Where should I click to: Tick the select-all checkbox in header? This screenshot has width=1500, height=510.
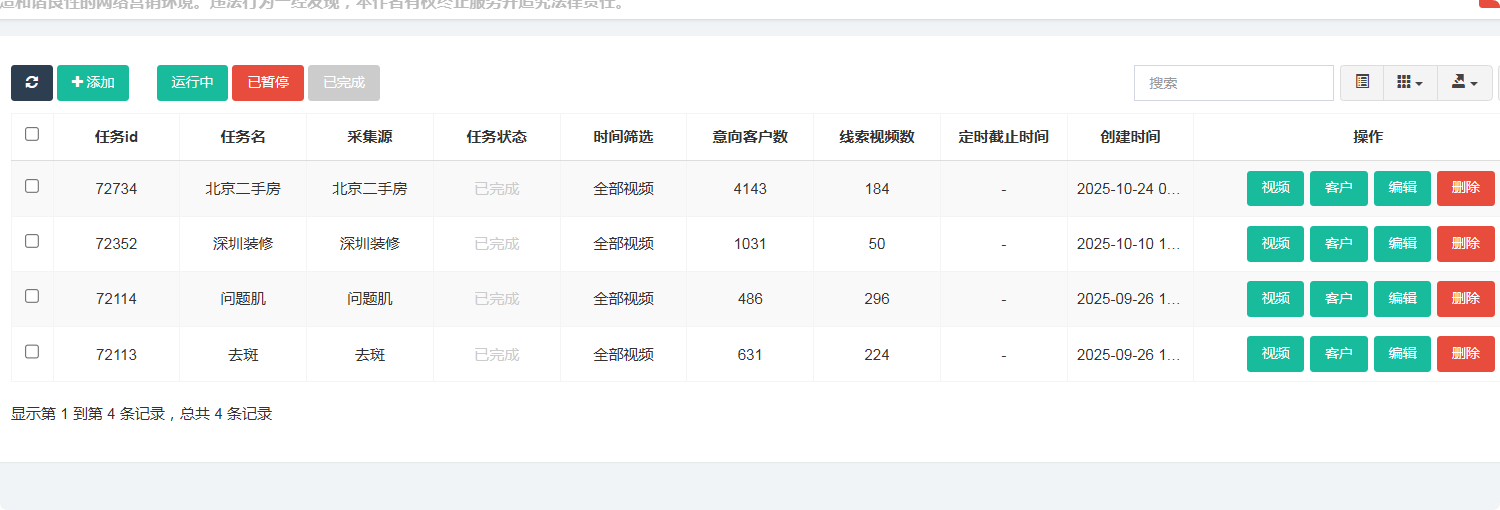tap(32, 134)
